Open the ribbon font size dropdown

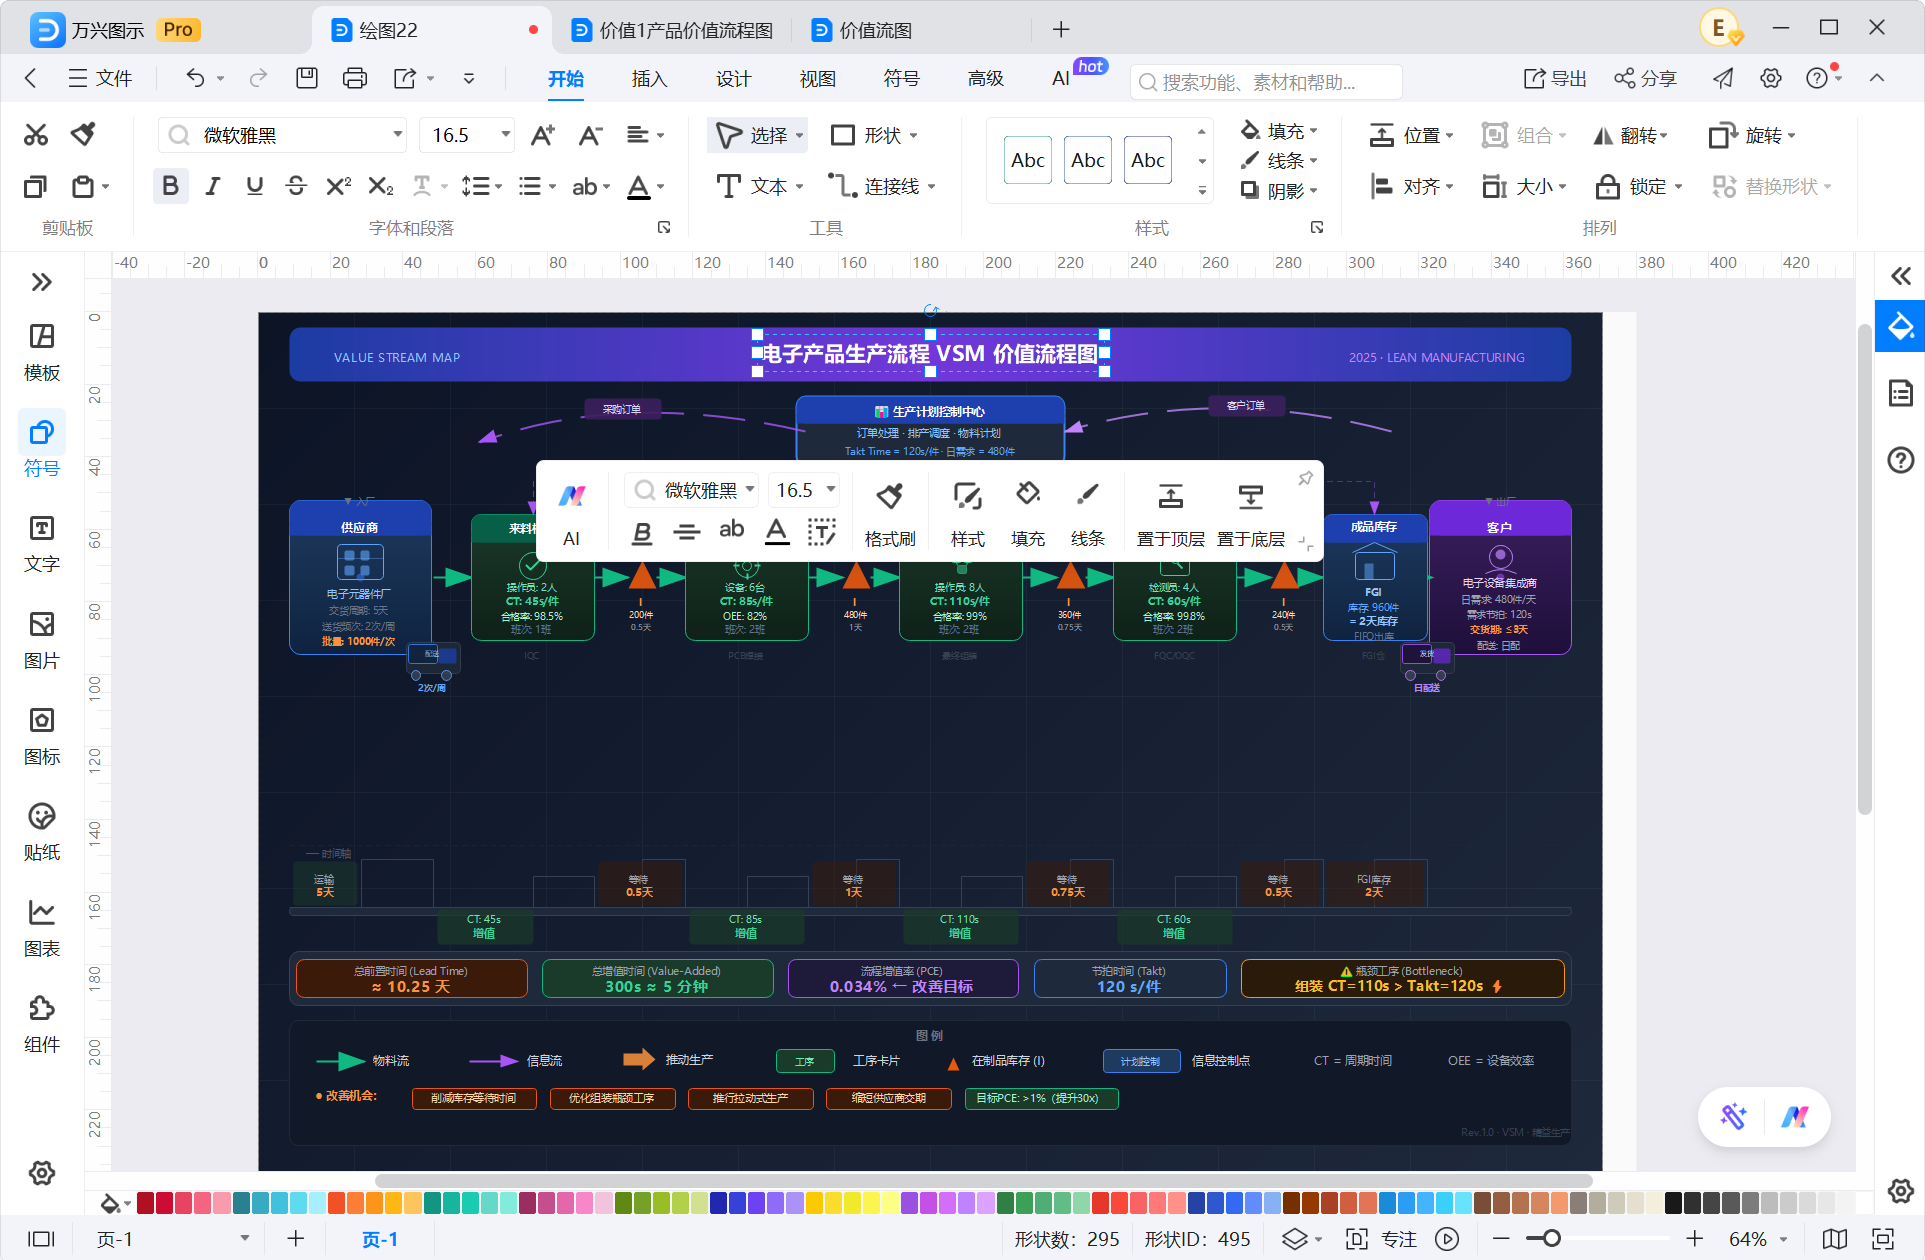(506, 135)
